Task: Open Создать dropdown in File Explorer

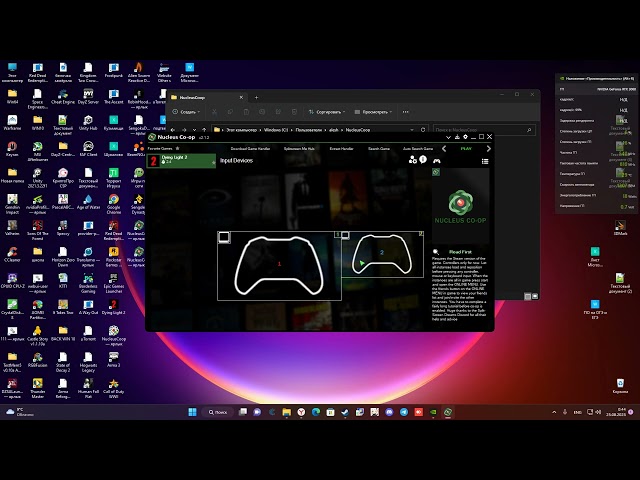Action: coord(186,112)
